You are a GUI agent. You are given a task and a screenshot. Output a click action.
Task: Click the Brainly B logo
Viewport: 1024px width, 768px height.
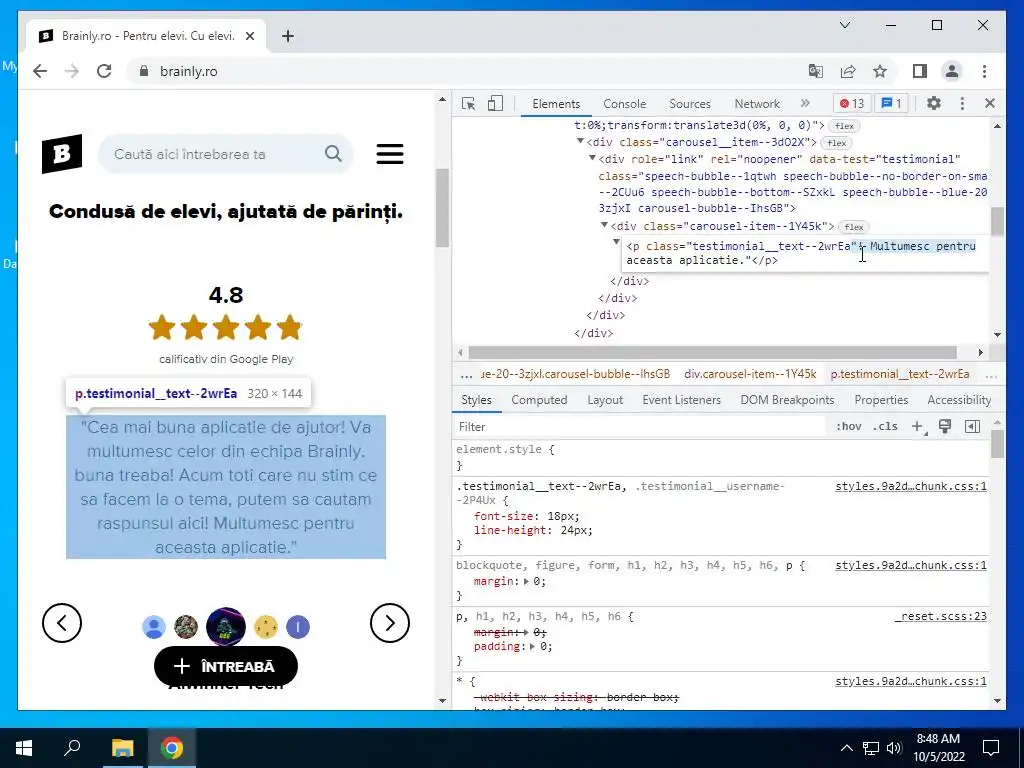click(x=62, y=154)
